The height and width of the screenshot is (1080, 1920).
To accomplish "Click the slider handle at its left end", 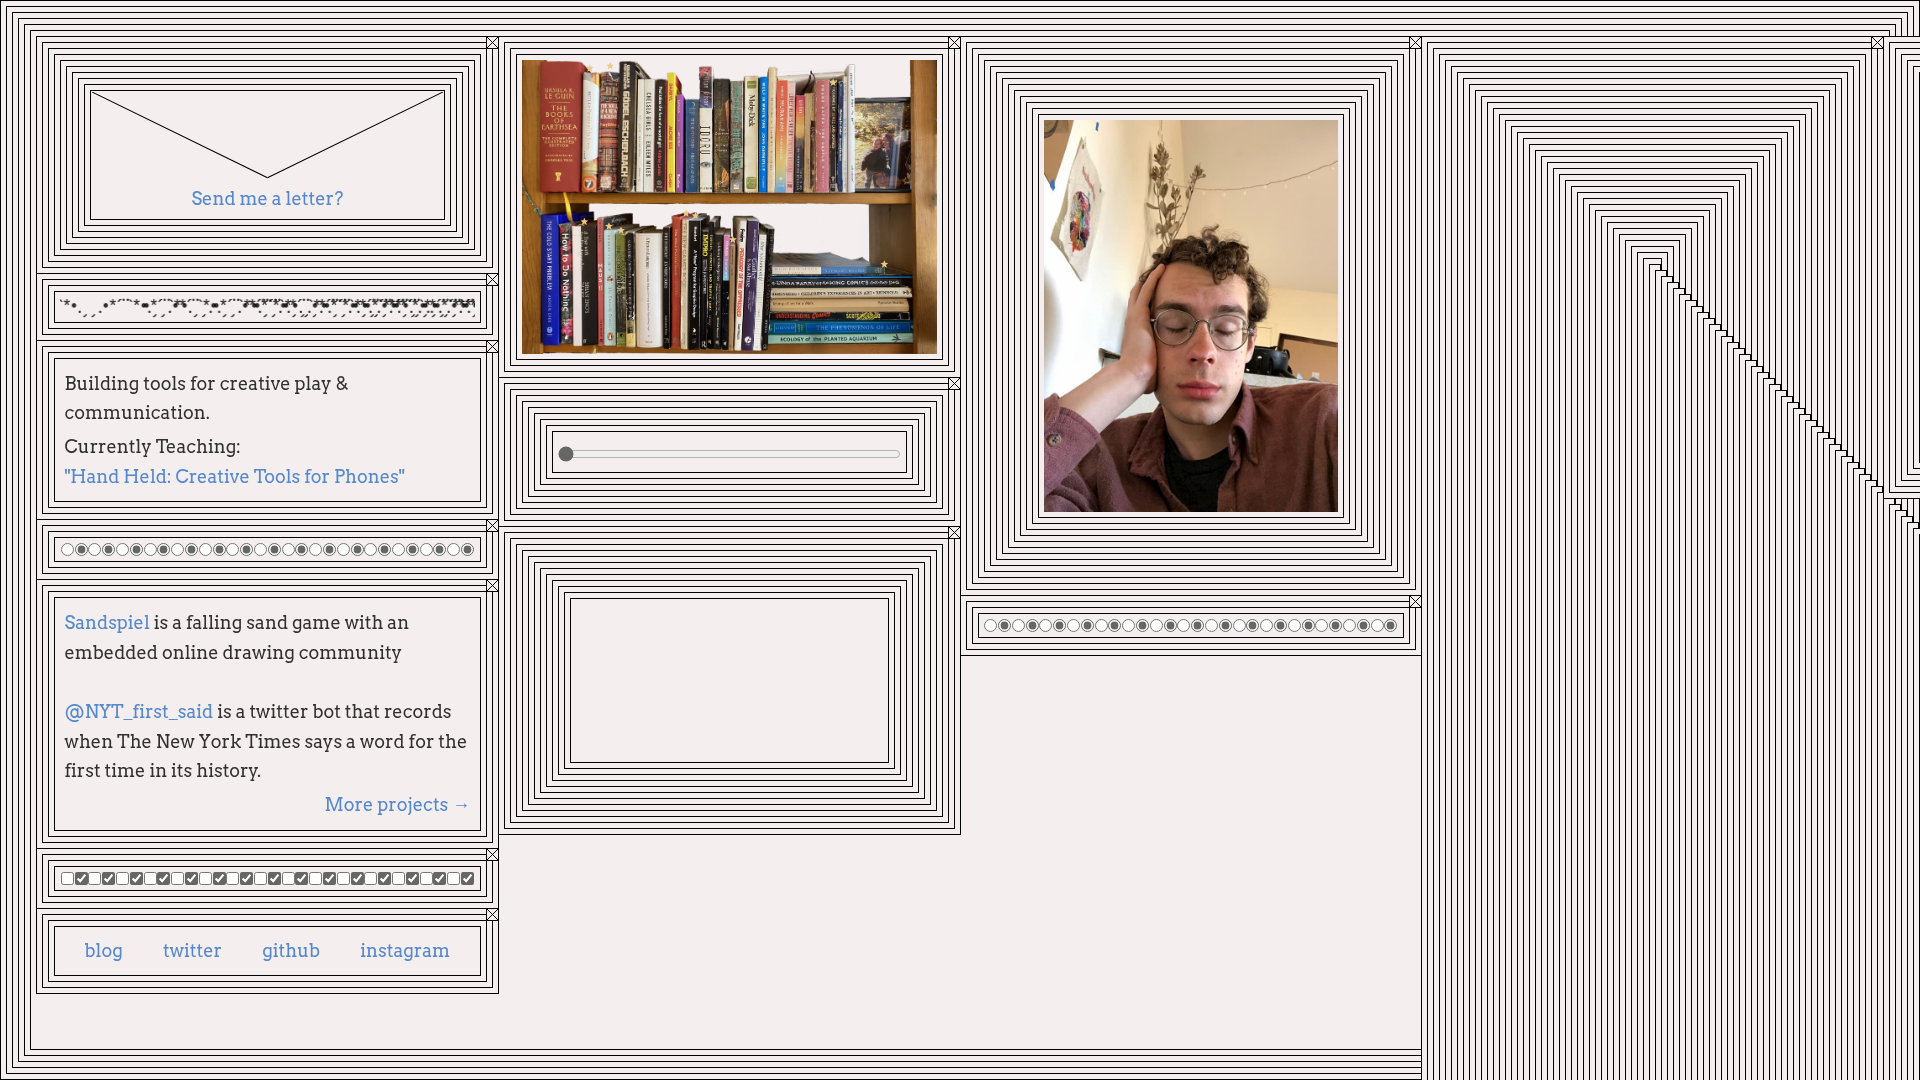I will 566,454.
